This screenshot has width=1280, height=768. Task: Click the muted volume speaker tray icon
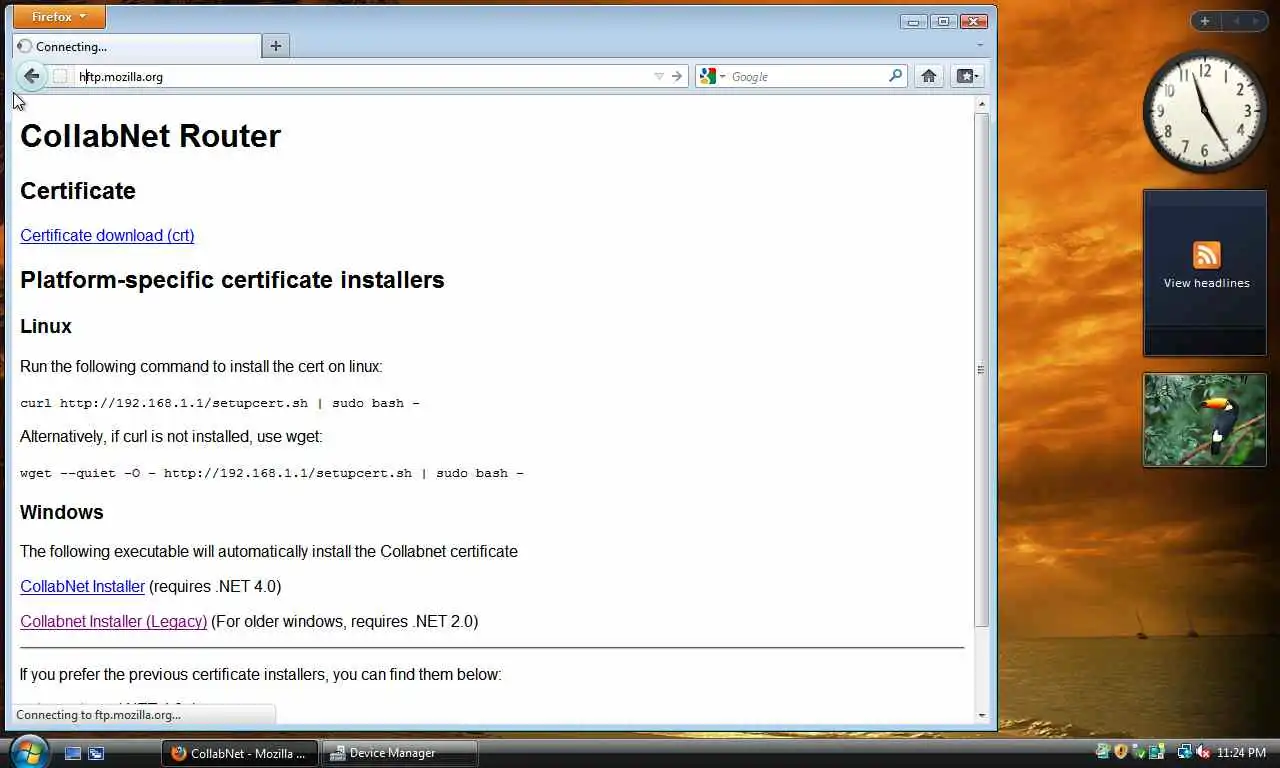click(x=1203, y=752)
